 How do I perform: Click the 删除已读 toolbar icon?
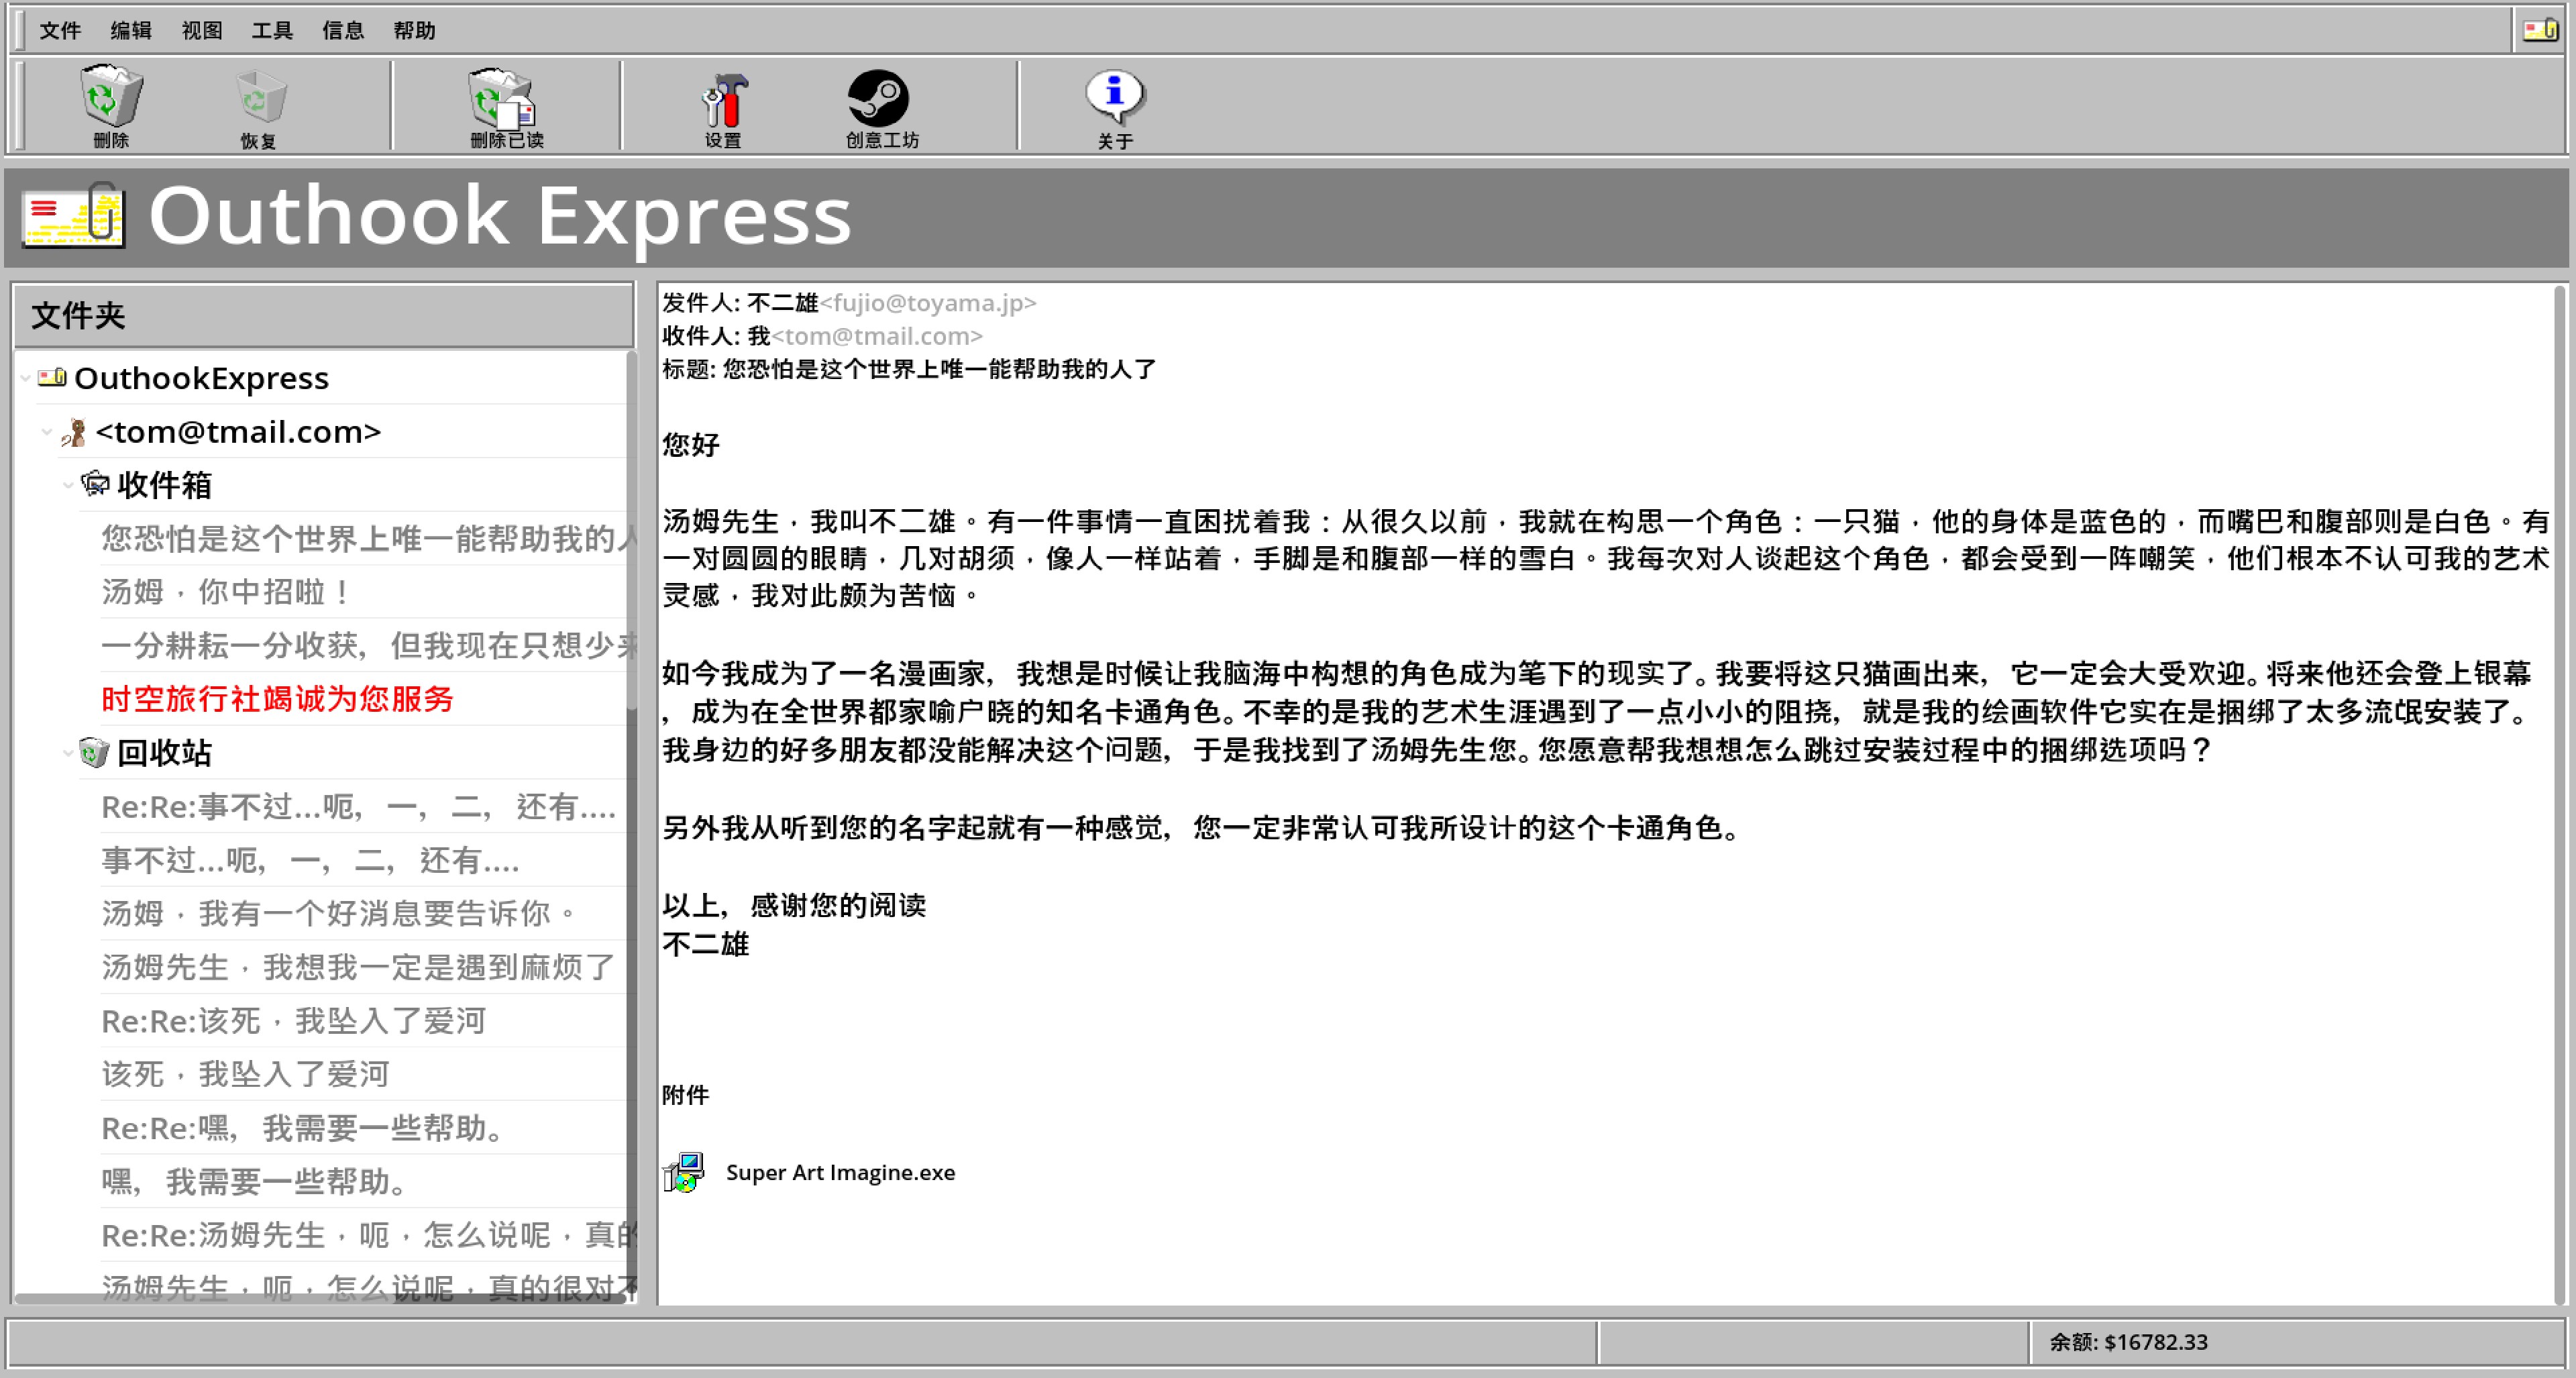click(504, 98)
